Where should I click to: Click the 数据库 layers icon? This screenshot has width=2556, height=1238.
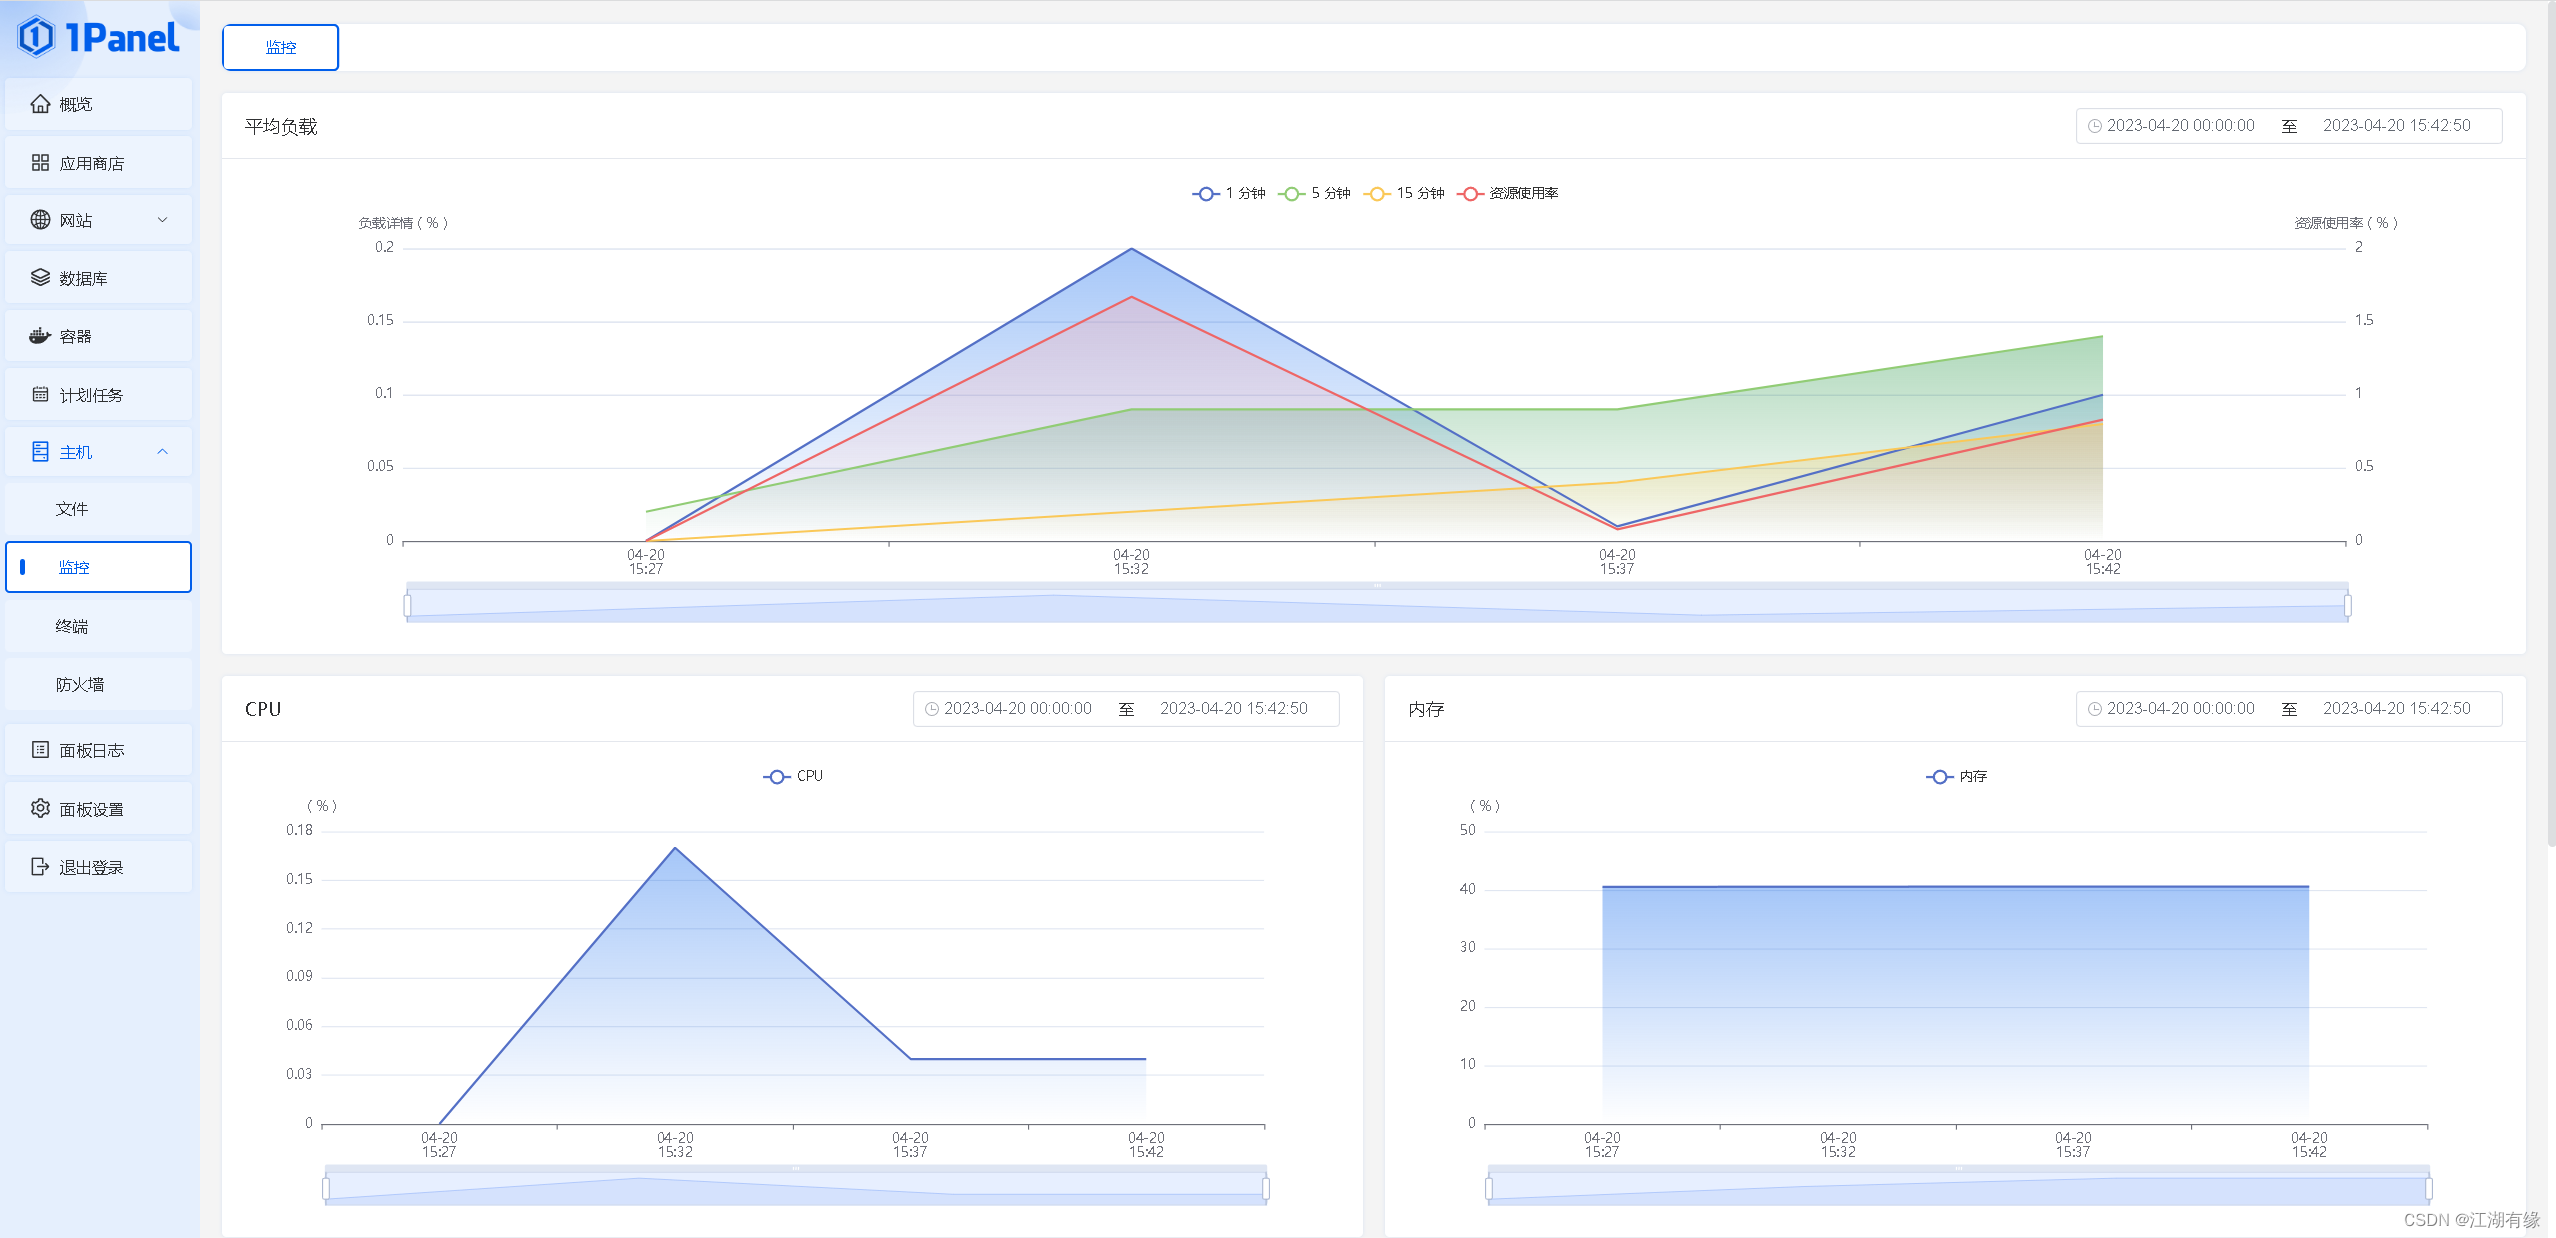[x=40, y=278]
